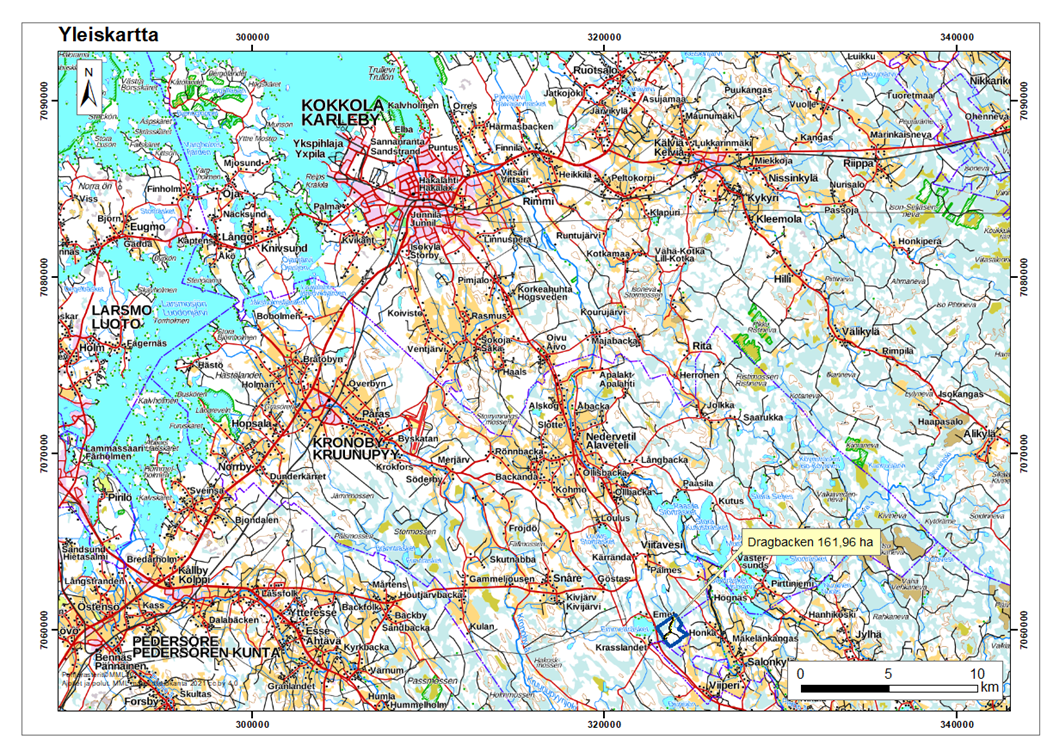Select the Dragbacken 161,96 ha callout label
The width and height of the screenshot is (1047, 739).
(810, 543)
